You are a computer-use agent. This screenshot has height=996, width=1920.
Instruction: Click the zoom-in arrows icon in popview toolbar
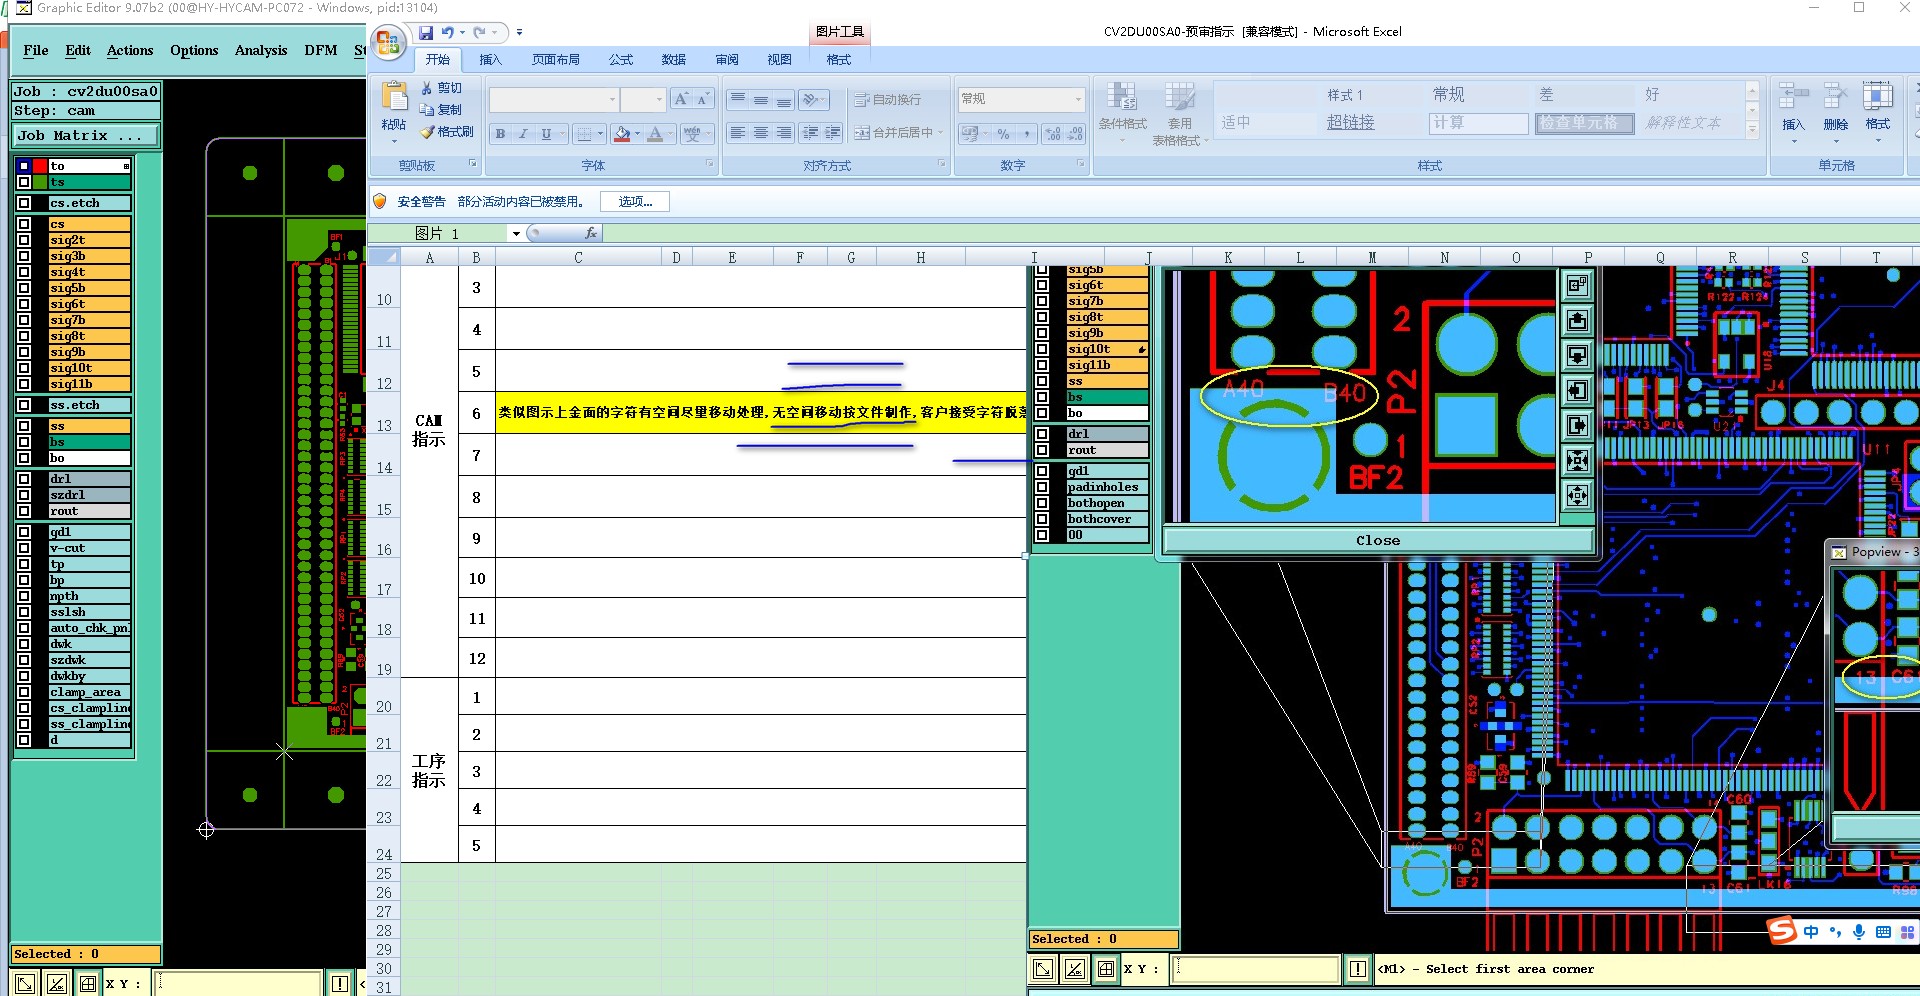pyautogui.click(x=1577, y=461)
